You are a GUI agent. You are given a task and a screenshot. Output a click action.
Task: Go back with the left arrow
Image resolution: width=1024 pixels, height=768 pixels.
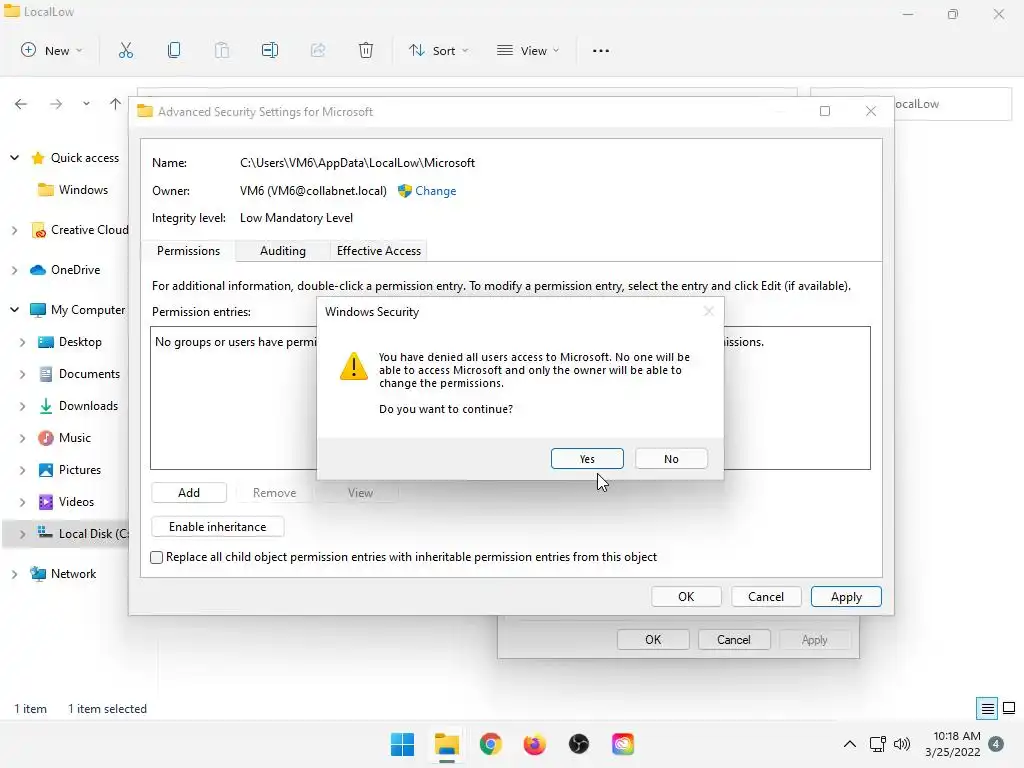(21, 104)
